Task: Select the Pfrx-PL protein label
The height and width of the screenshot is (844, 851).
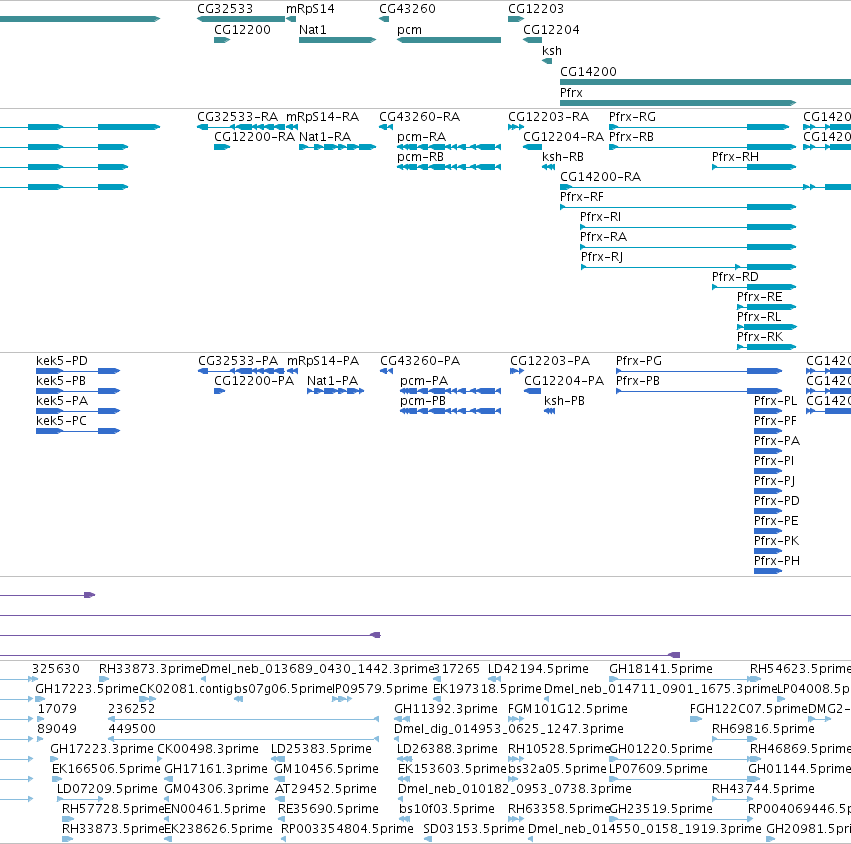Action: click(x=776, y=401)
